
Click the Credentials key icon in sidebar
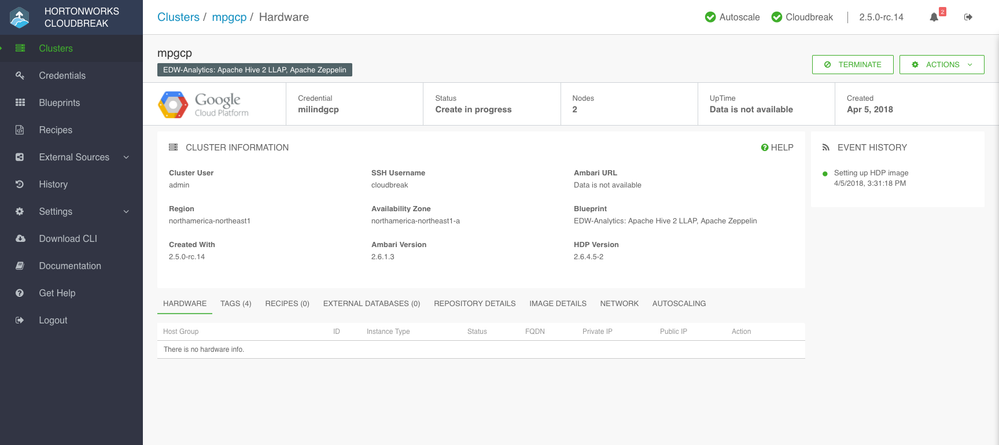(x=20, y=76)
